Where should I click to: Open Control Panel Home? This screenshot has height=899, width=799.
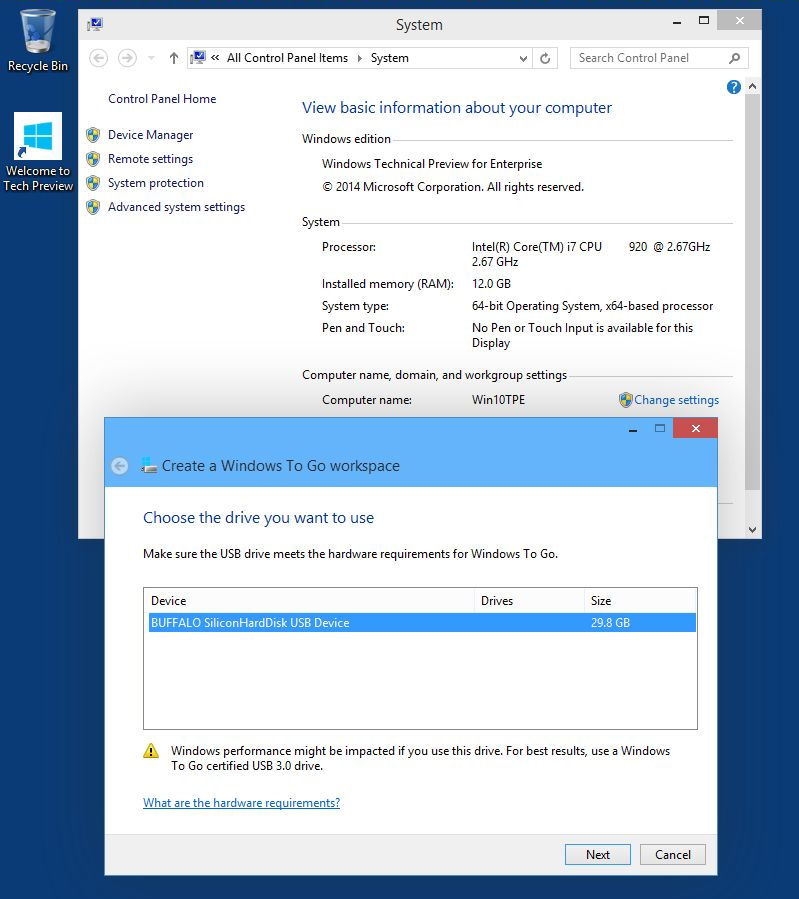[162, 99]
